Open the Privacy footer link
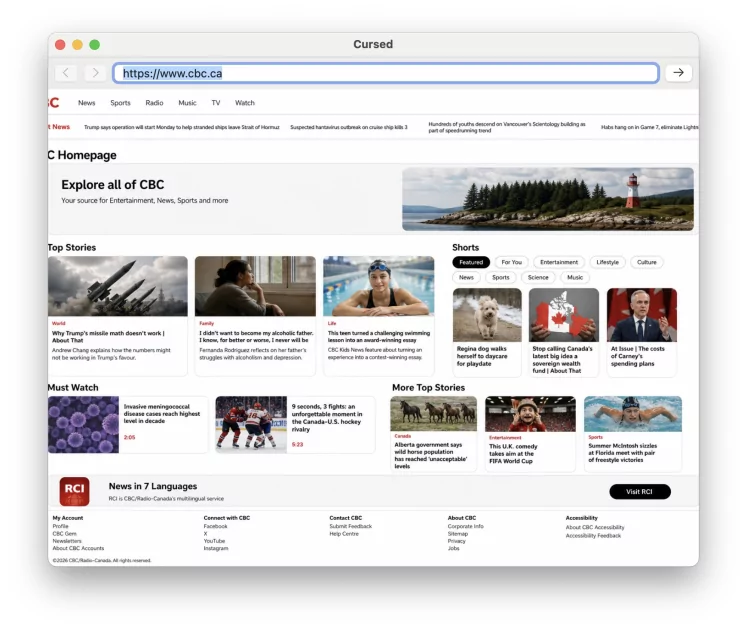 tap(456, 541)
